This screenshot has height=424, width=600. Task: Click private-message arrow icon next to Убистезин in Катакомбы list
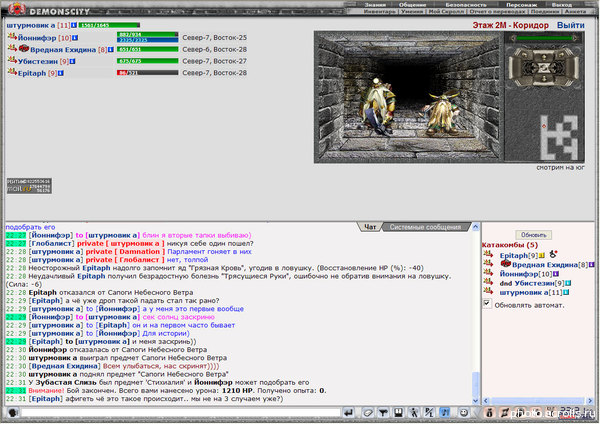pyautogui.click(x=488, y=282)
